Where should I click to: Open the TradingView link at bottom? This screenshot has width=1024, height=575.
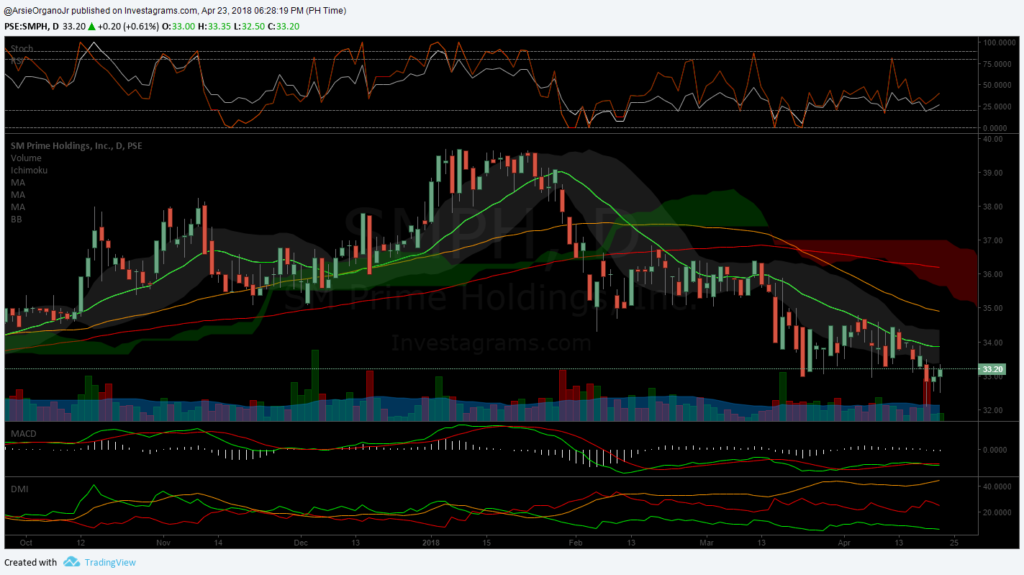110,563
